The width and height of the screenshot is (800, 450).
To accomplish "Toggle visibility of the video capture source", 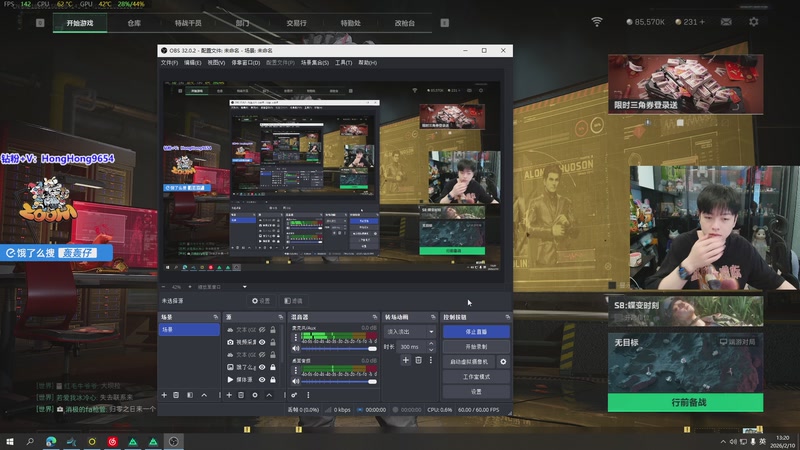I will 262,342.
